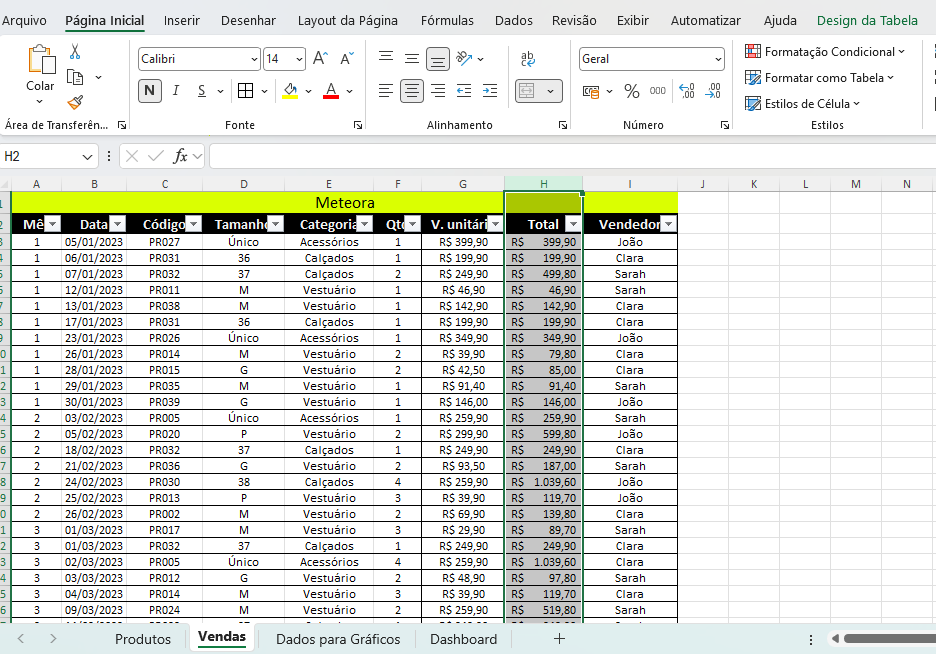Expand the font color dropdown arrow
The height and width of the screenshot is (654, 936).
coord(349,91)
